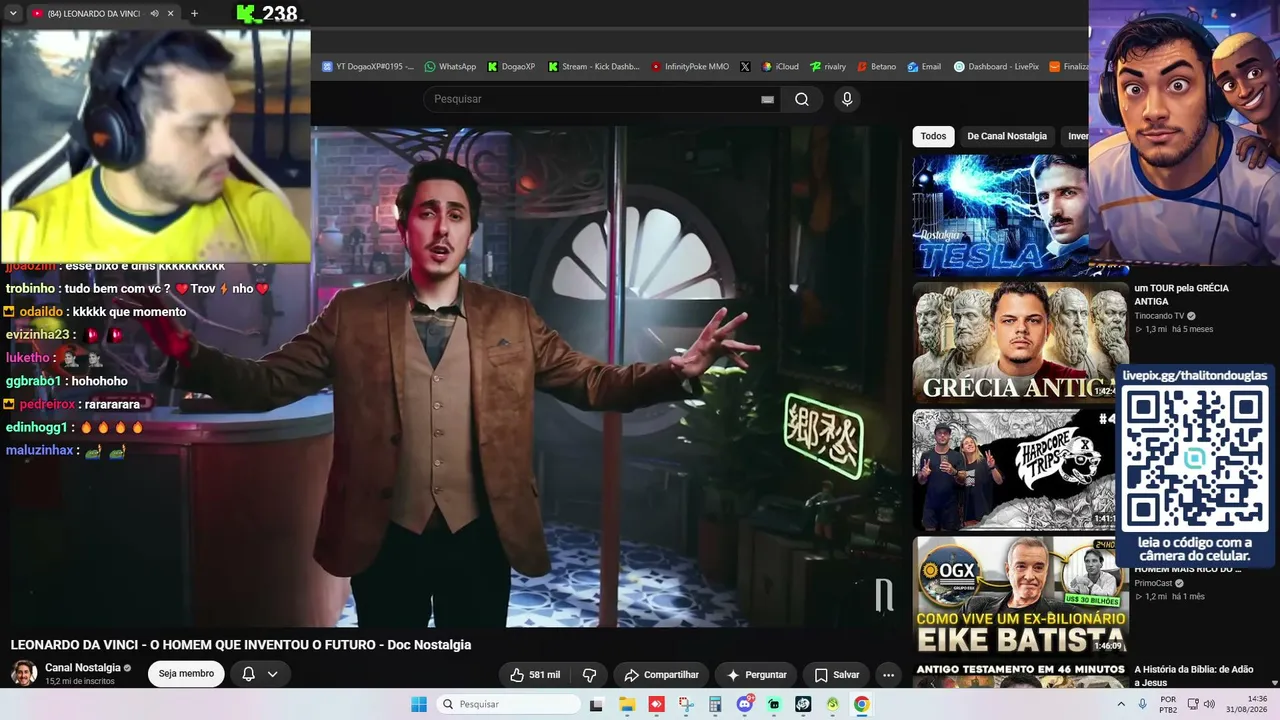The image size is (1280, 720).
Task: Open the Tinocando TV channel name
Action: point(1159,316)
